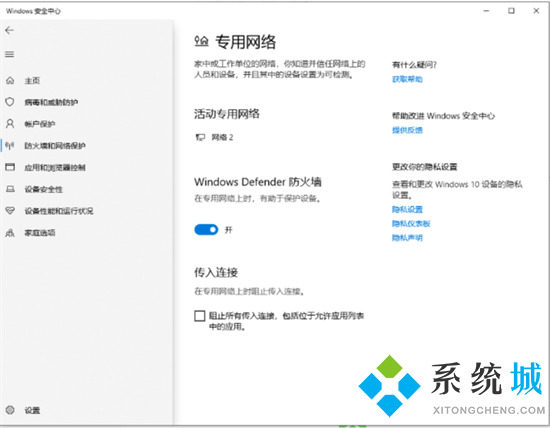
Task: Select firewall and network protection icon
Action: (x=10, y=145)
